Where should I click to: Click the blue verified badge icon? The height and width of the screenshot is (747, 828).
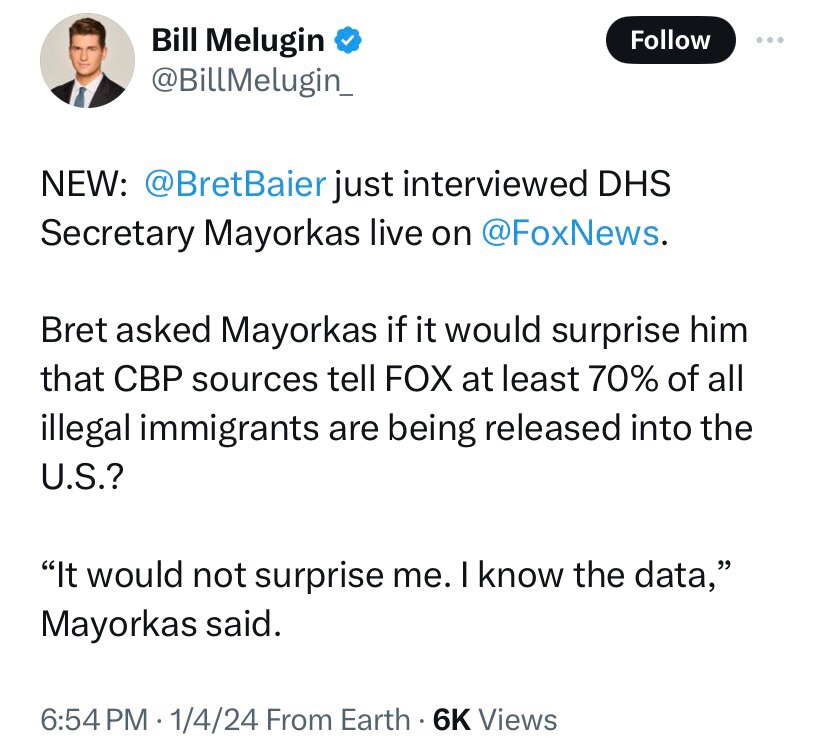pos(347,40)
